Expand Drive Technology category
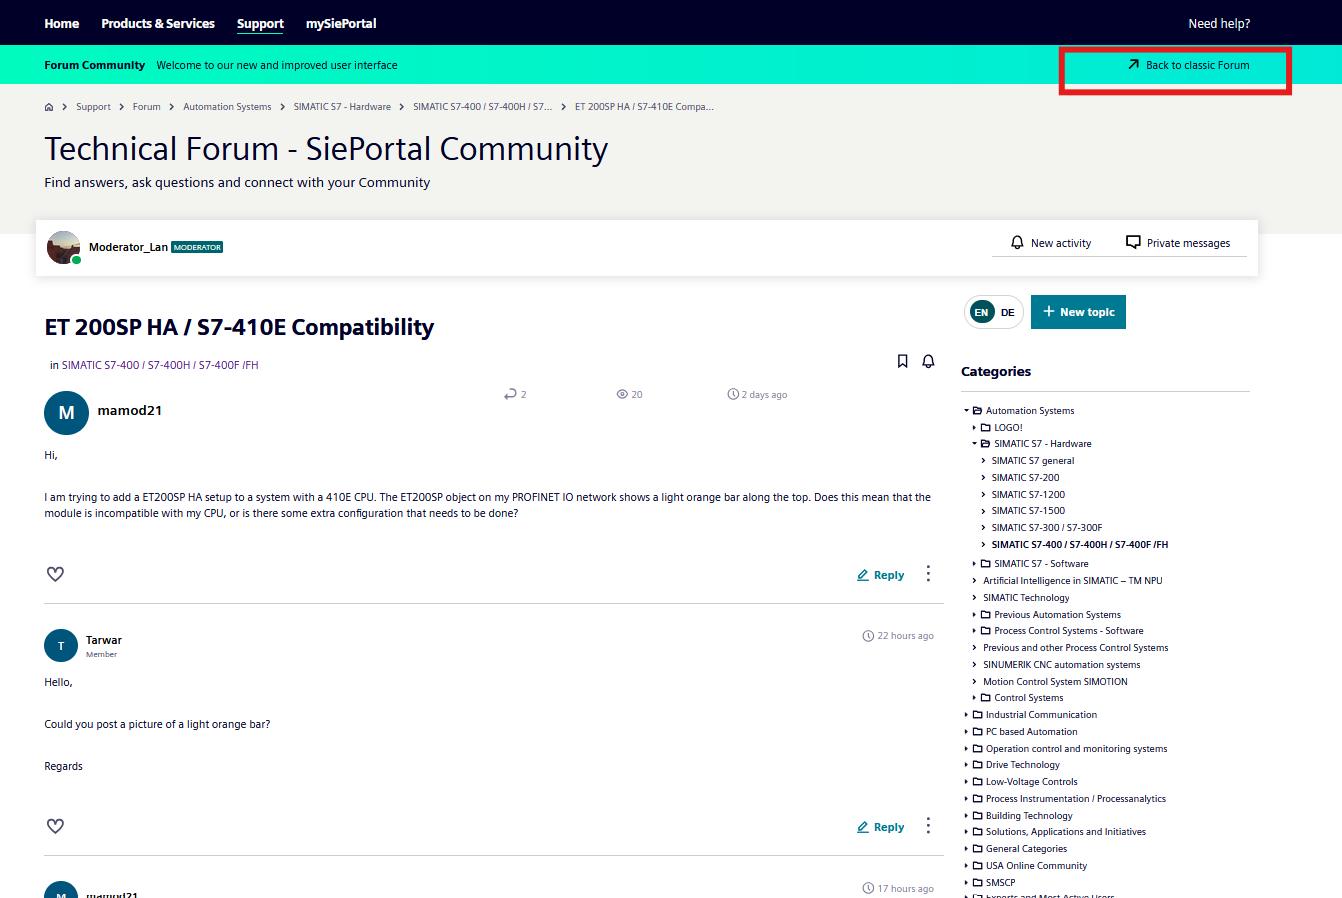The height and width of the screenshot is (898, 1342). pyautogui.click(x=967, y=765)
